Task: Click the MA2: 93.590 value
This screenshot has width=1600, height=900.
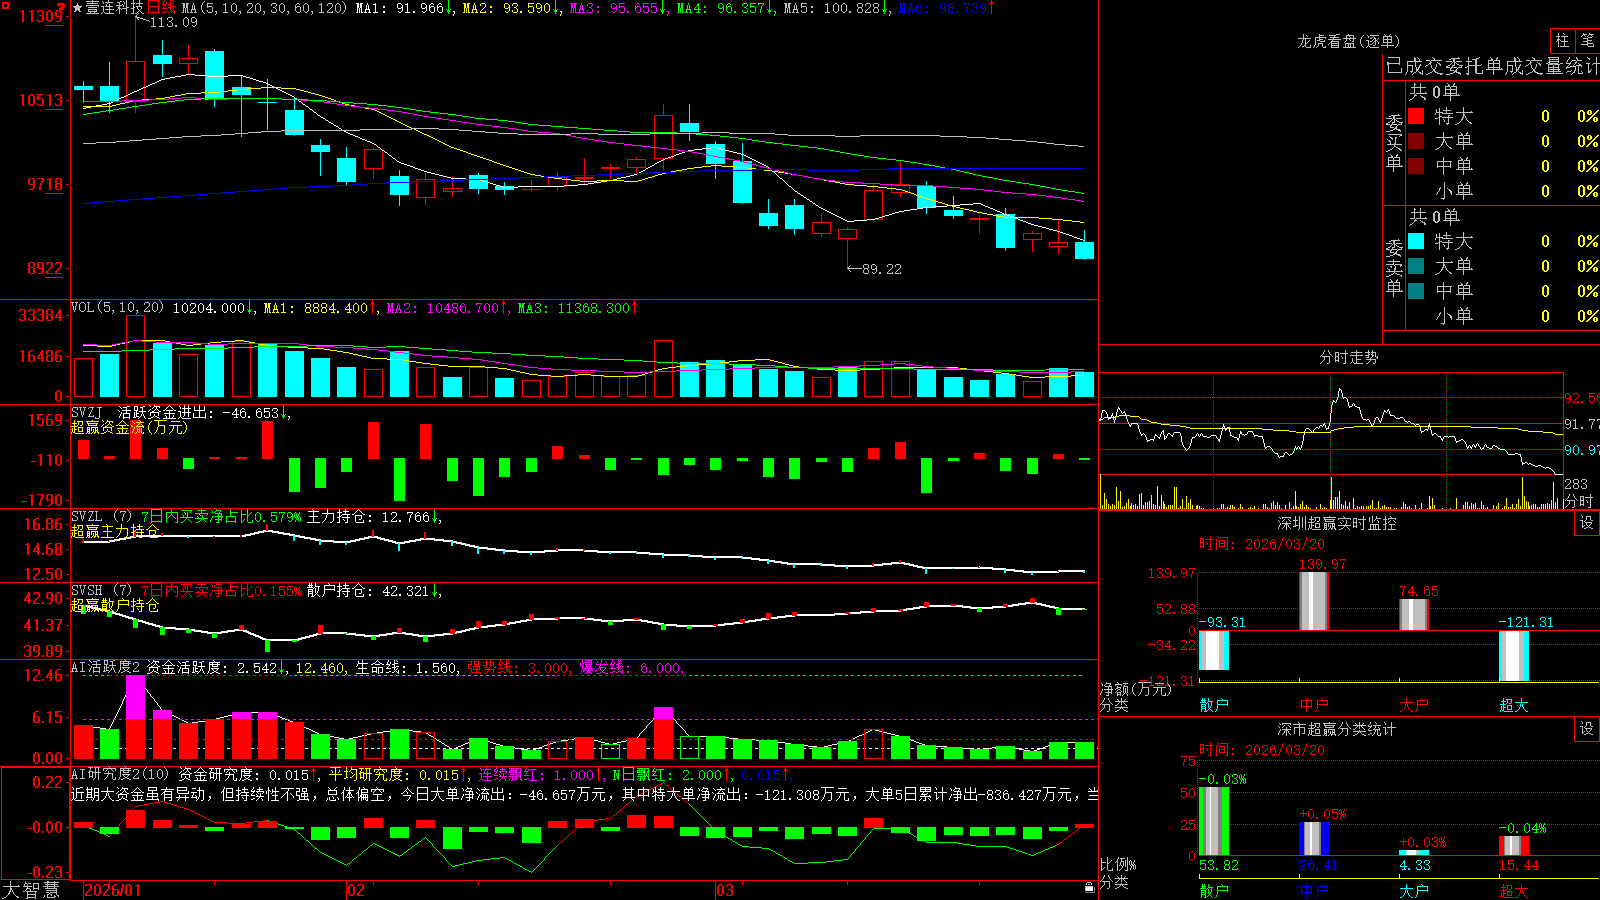Action: pyautogui.click(x=506, y=8)
